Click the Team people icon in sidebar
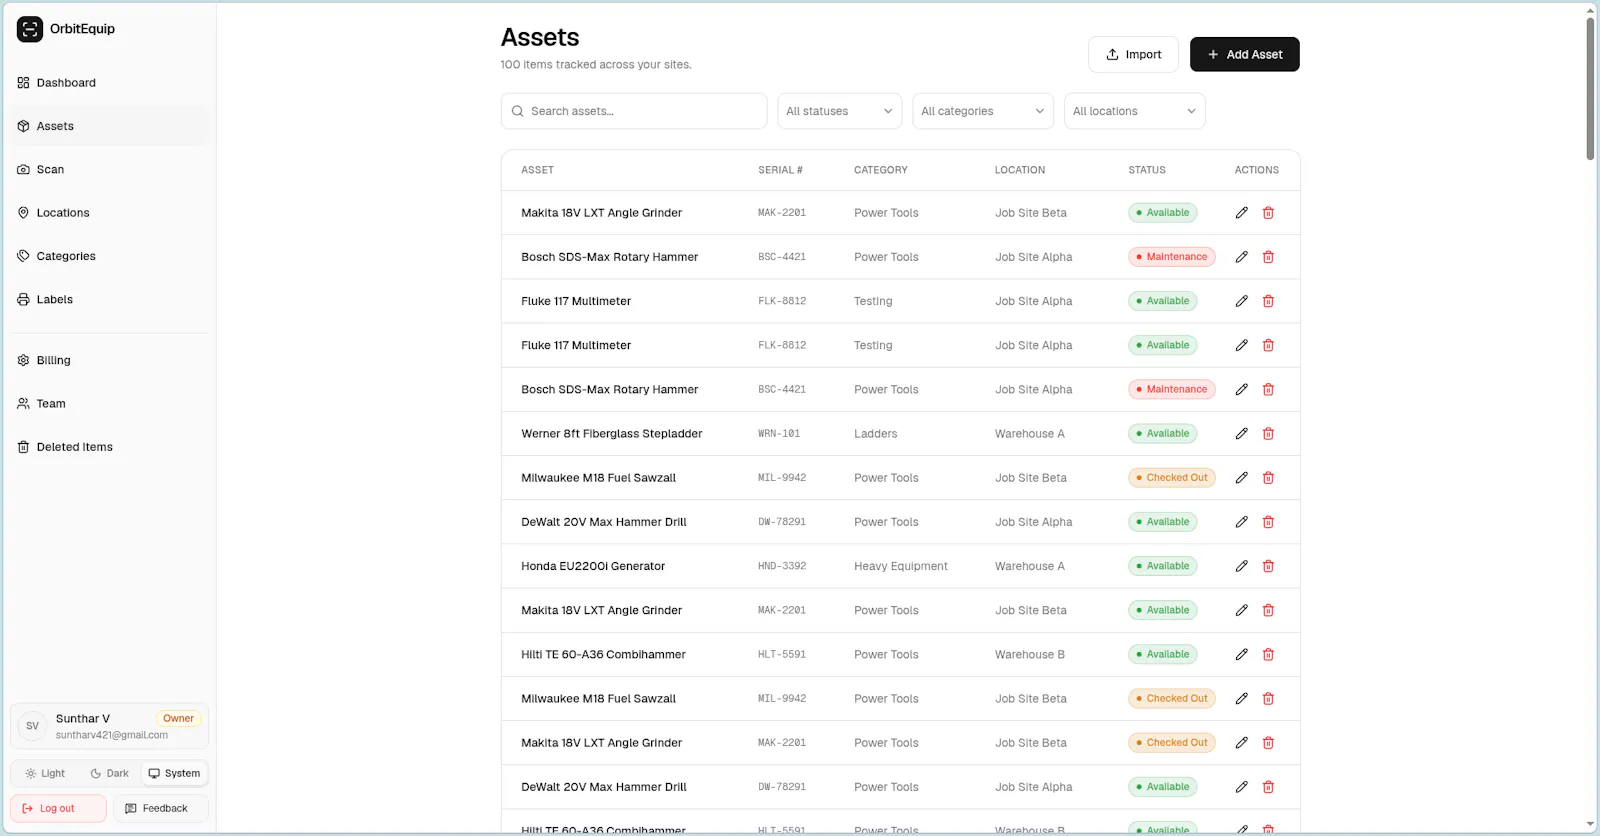Image resolution: width=1600 pixels, height=836 pixels. click(x=23, y=404)
